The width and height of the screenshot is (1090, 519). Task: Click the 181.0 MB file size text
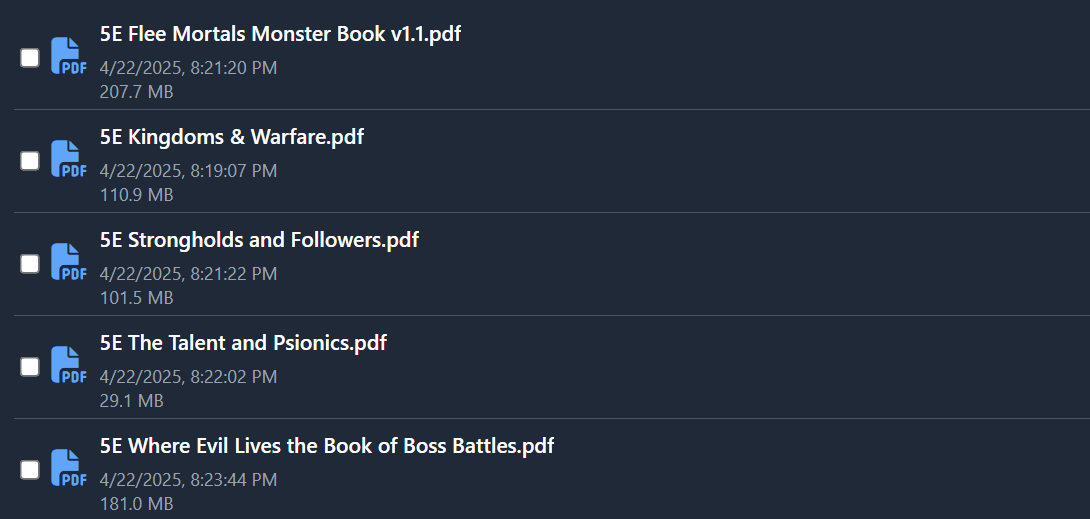[136, 504]
